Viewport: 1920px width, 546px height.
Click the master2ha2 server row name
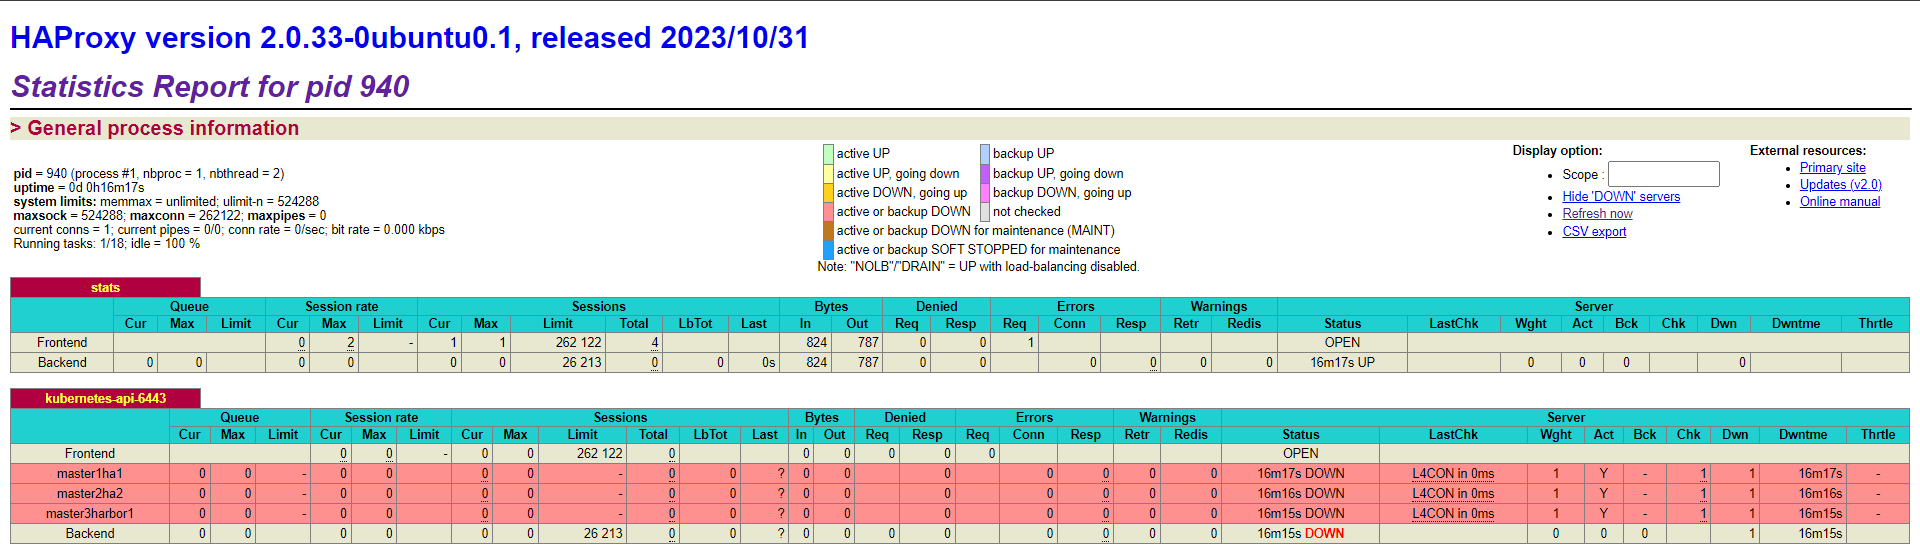[x=90, y=494]
